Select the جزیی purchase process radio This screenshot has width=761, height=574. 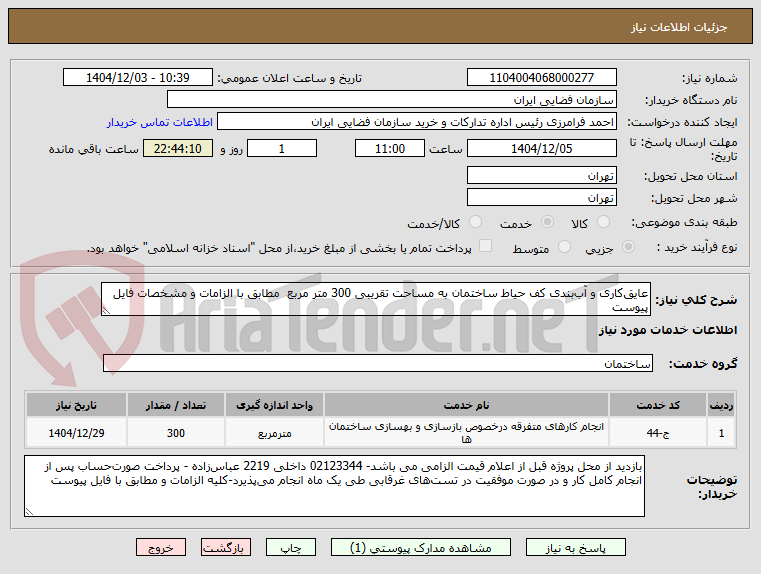point(628,247)
